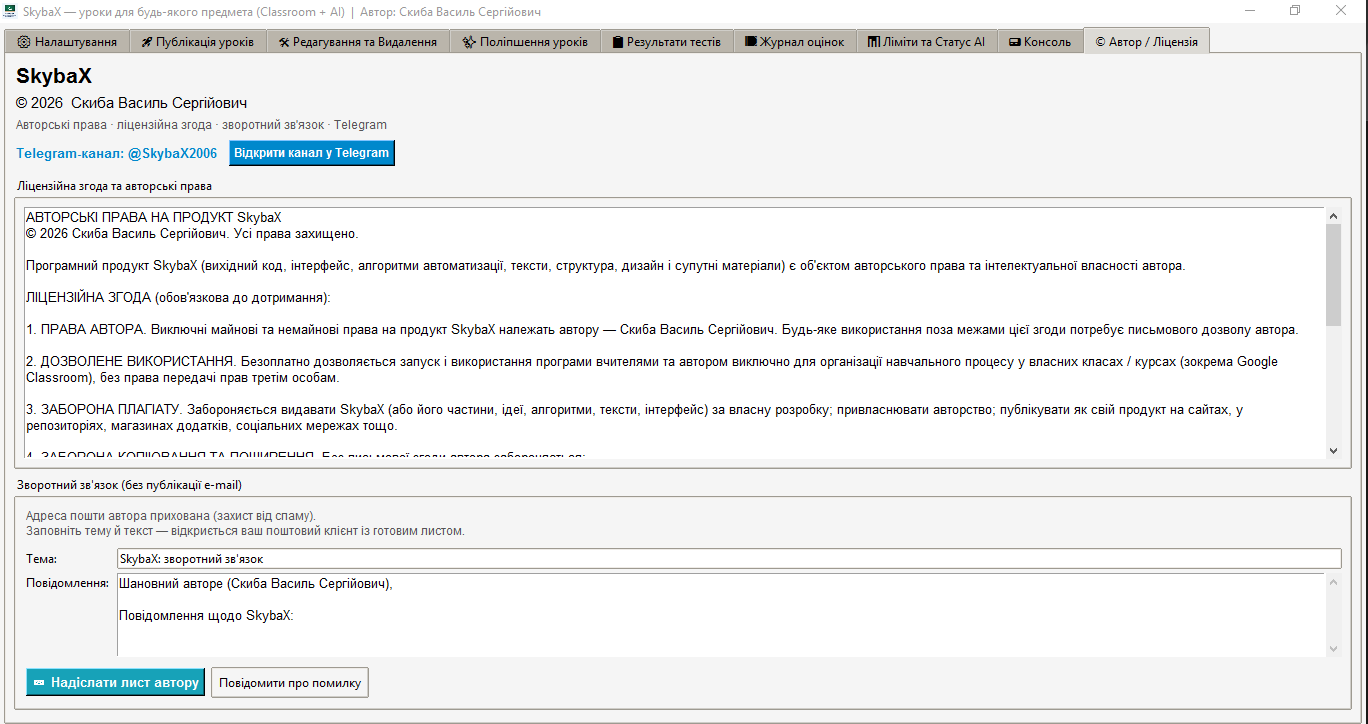The image size is (1368, 724).
Task: Click "© 2026 Скиба Василь Сергійович" under heading
Action: click(x=131, y=103)
